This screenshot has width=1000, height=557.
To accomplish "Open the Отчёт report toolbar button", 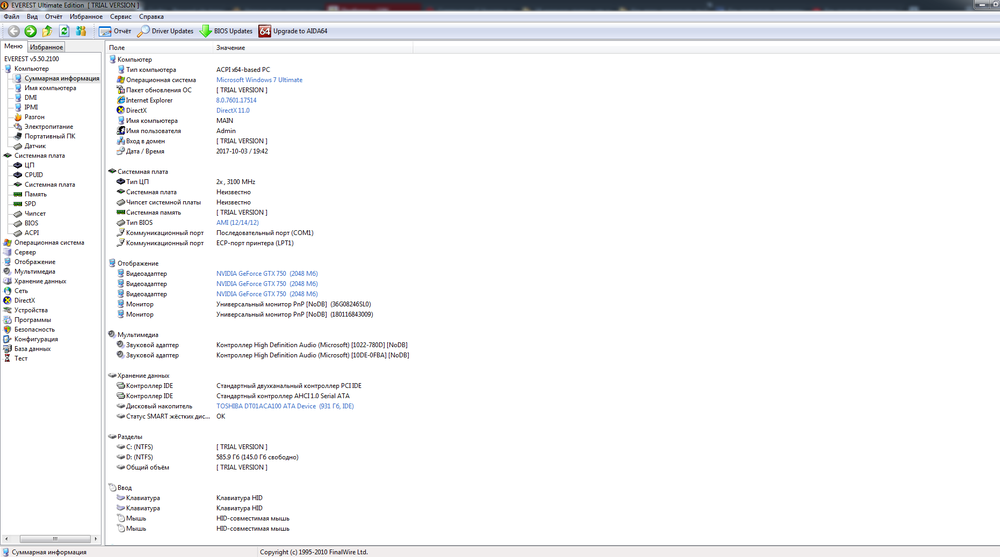I will click(x=115, y=31).
